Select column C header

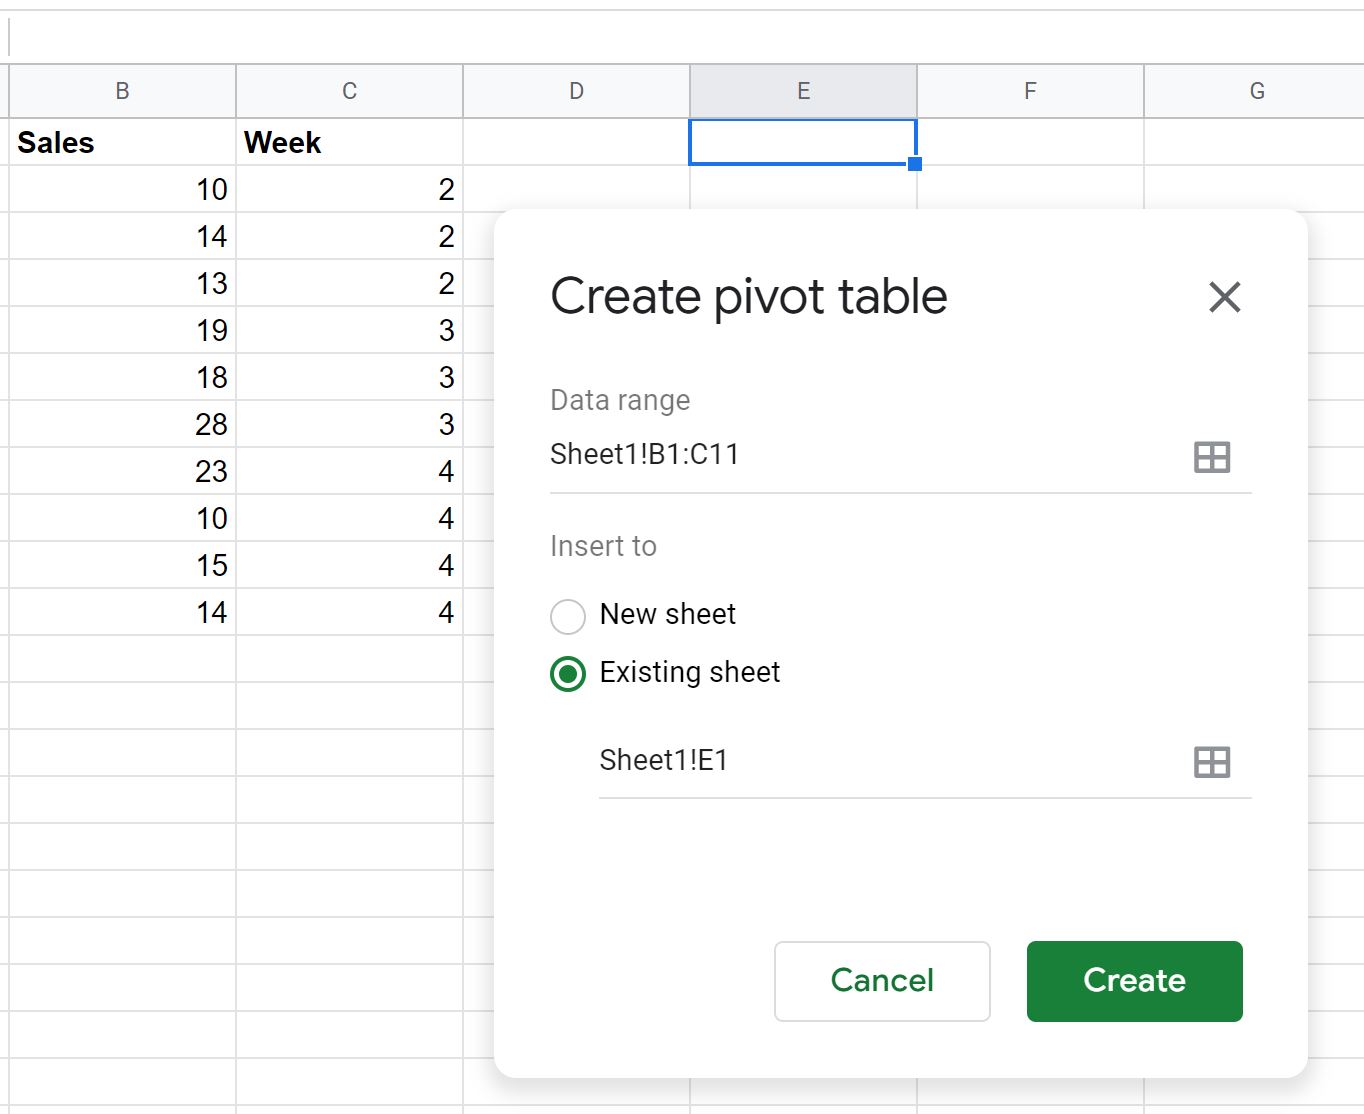(x=349, y=91)
